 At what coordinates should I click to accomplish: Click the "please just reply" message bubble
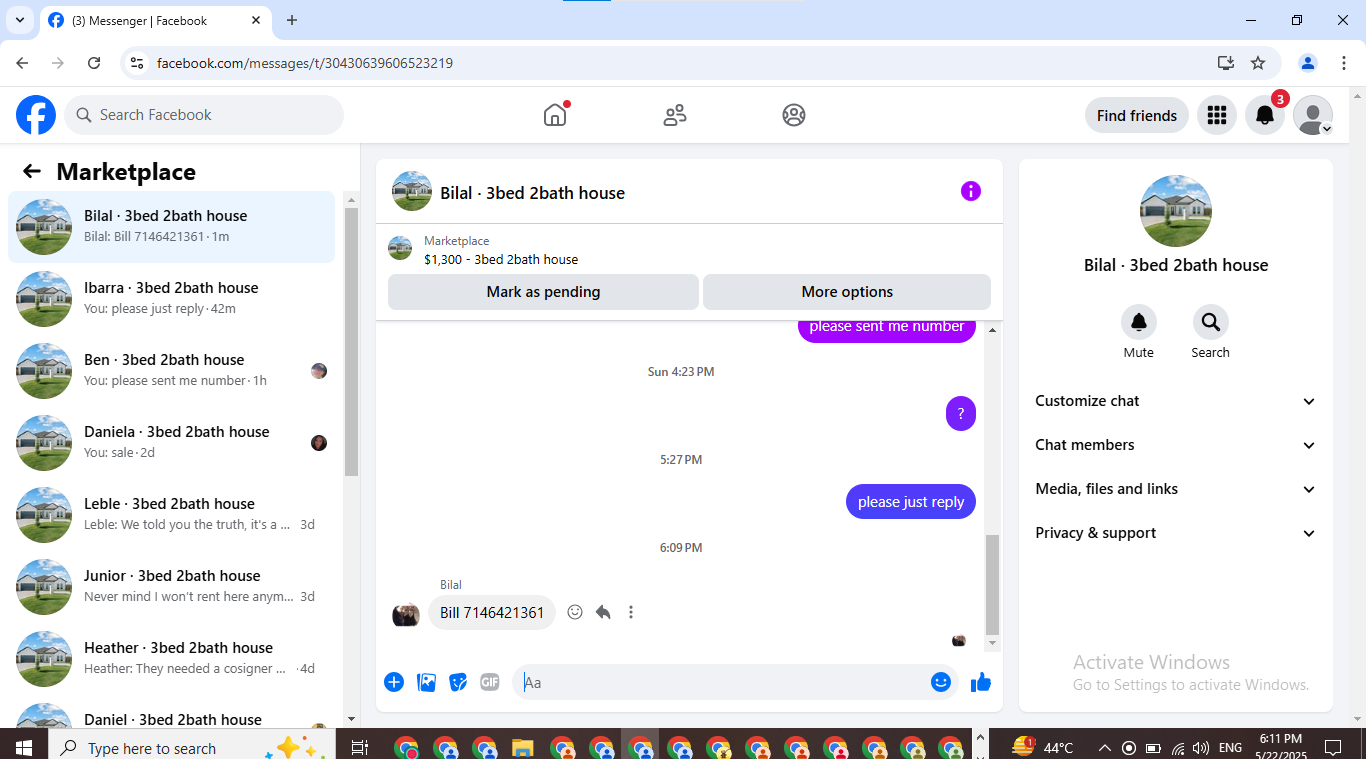tap(911, 502)
